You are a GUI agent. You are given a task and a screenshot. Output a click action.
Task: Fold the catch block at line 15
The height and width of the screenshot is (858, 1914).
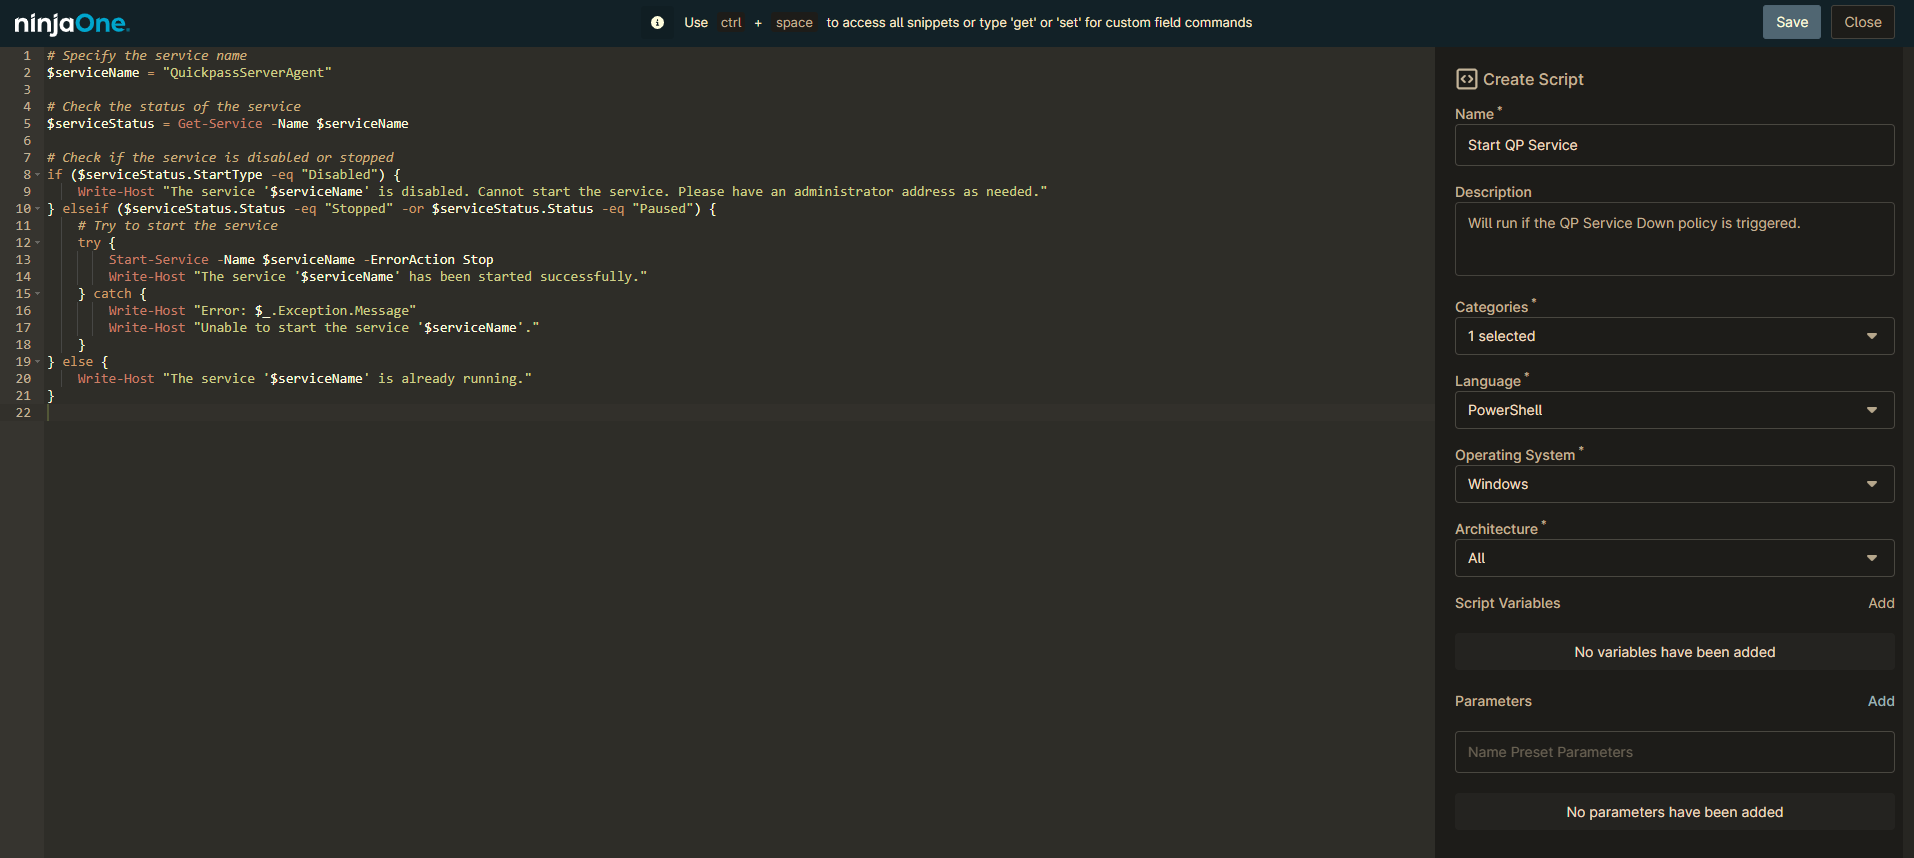tap(38, 294)
